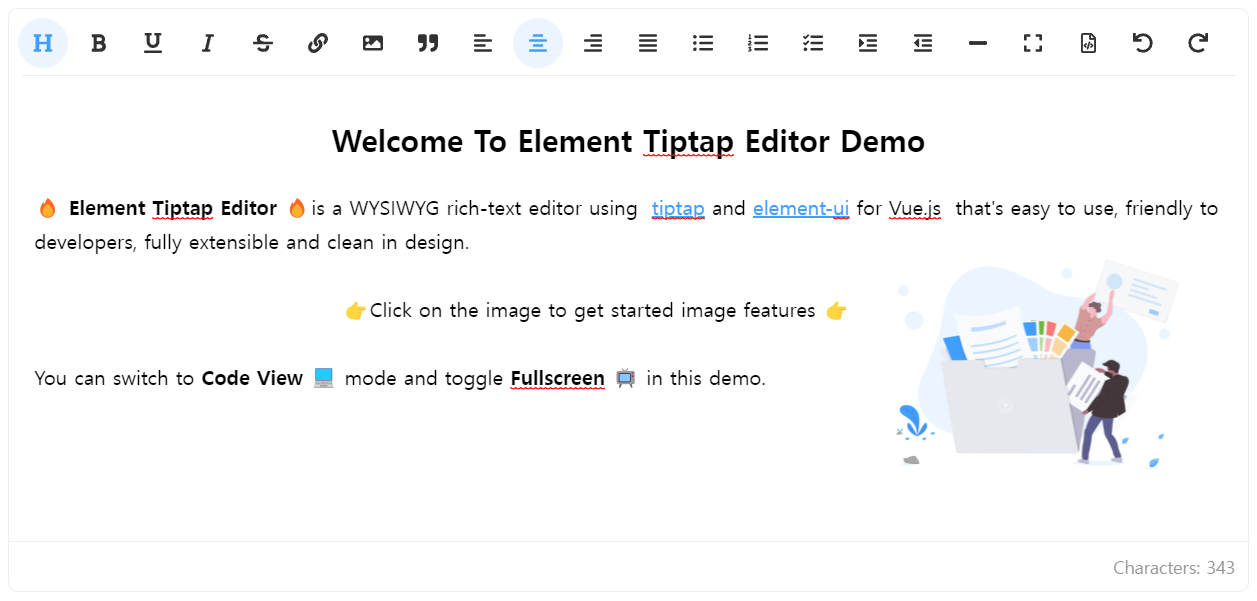Click the bold 'Element Tiptap Editor' text

pyautogui.click(x=173, y=209)
